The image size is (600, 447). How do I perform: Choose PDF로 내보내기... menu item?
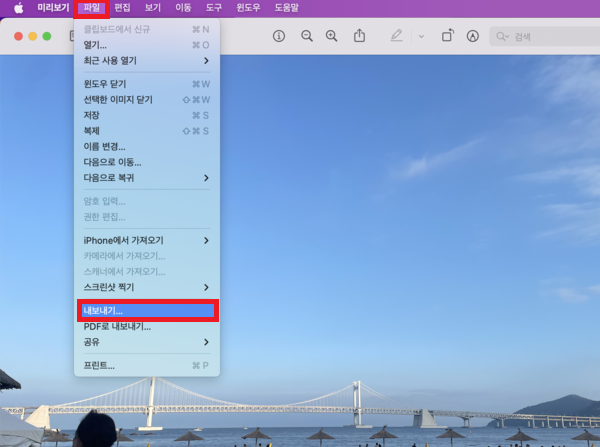[x=147, y=327]
